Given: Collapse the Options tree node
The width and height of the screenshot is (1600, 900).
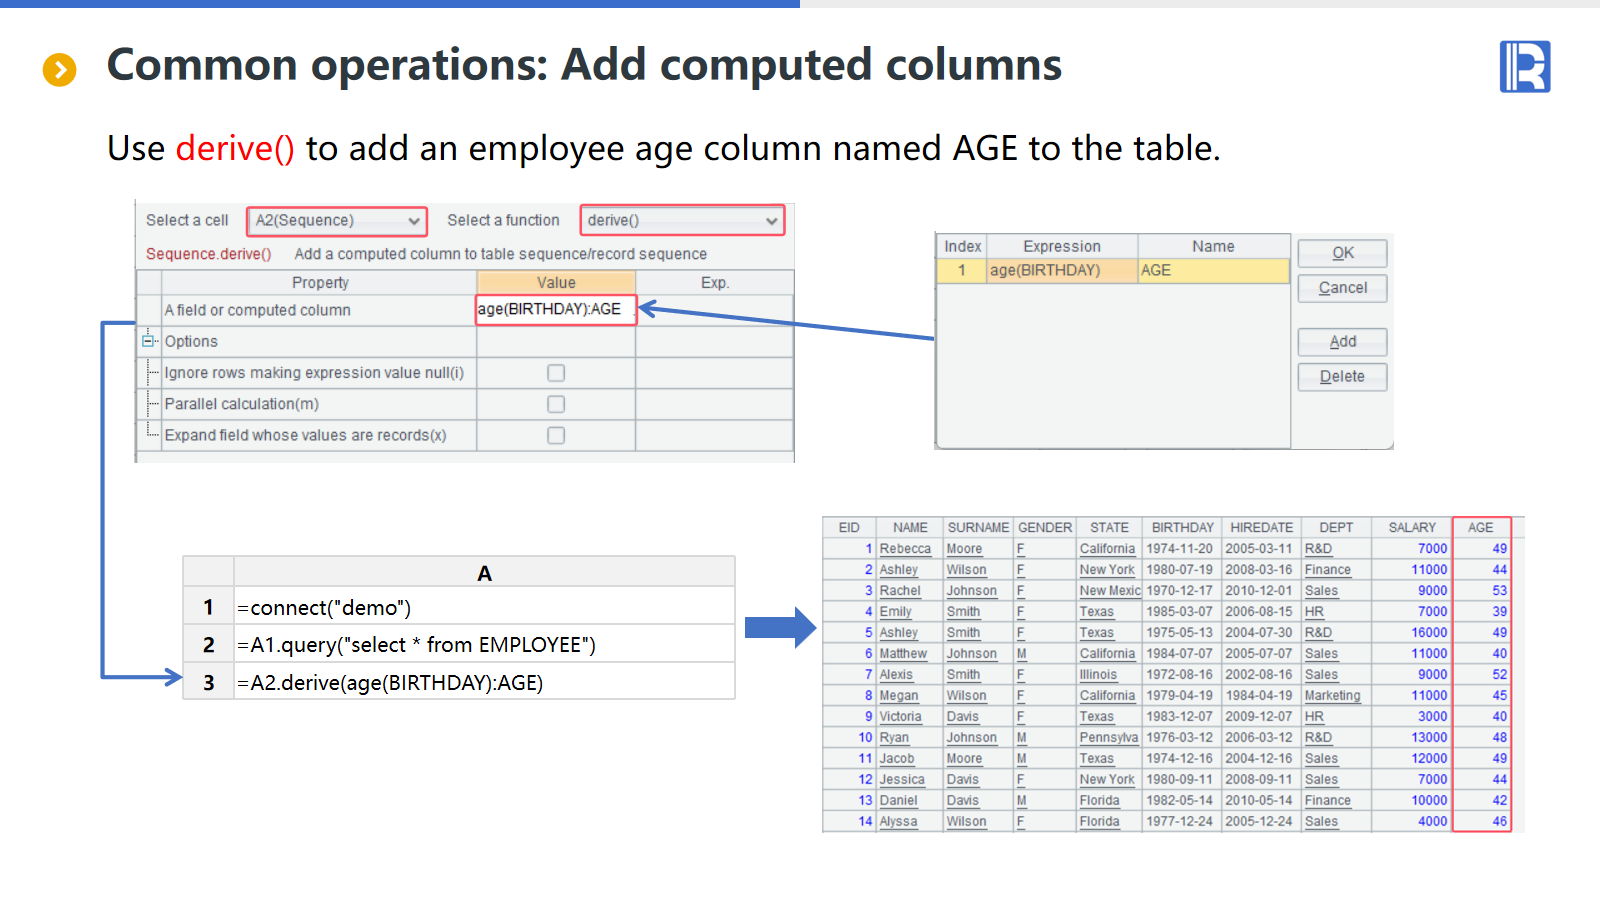Looking at the screenshot, I should tap(148, 341).
